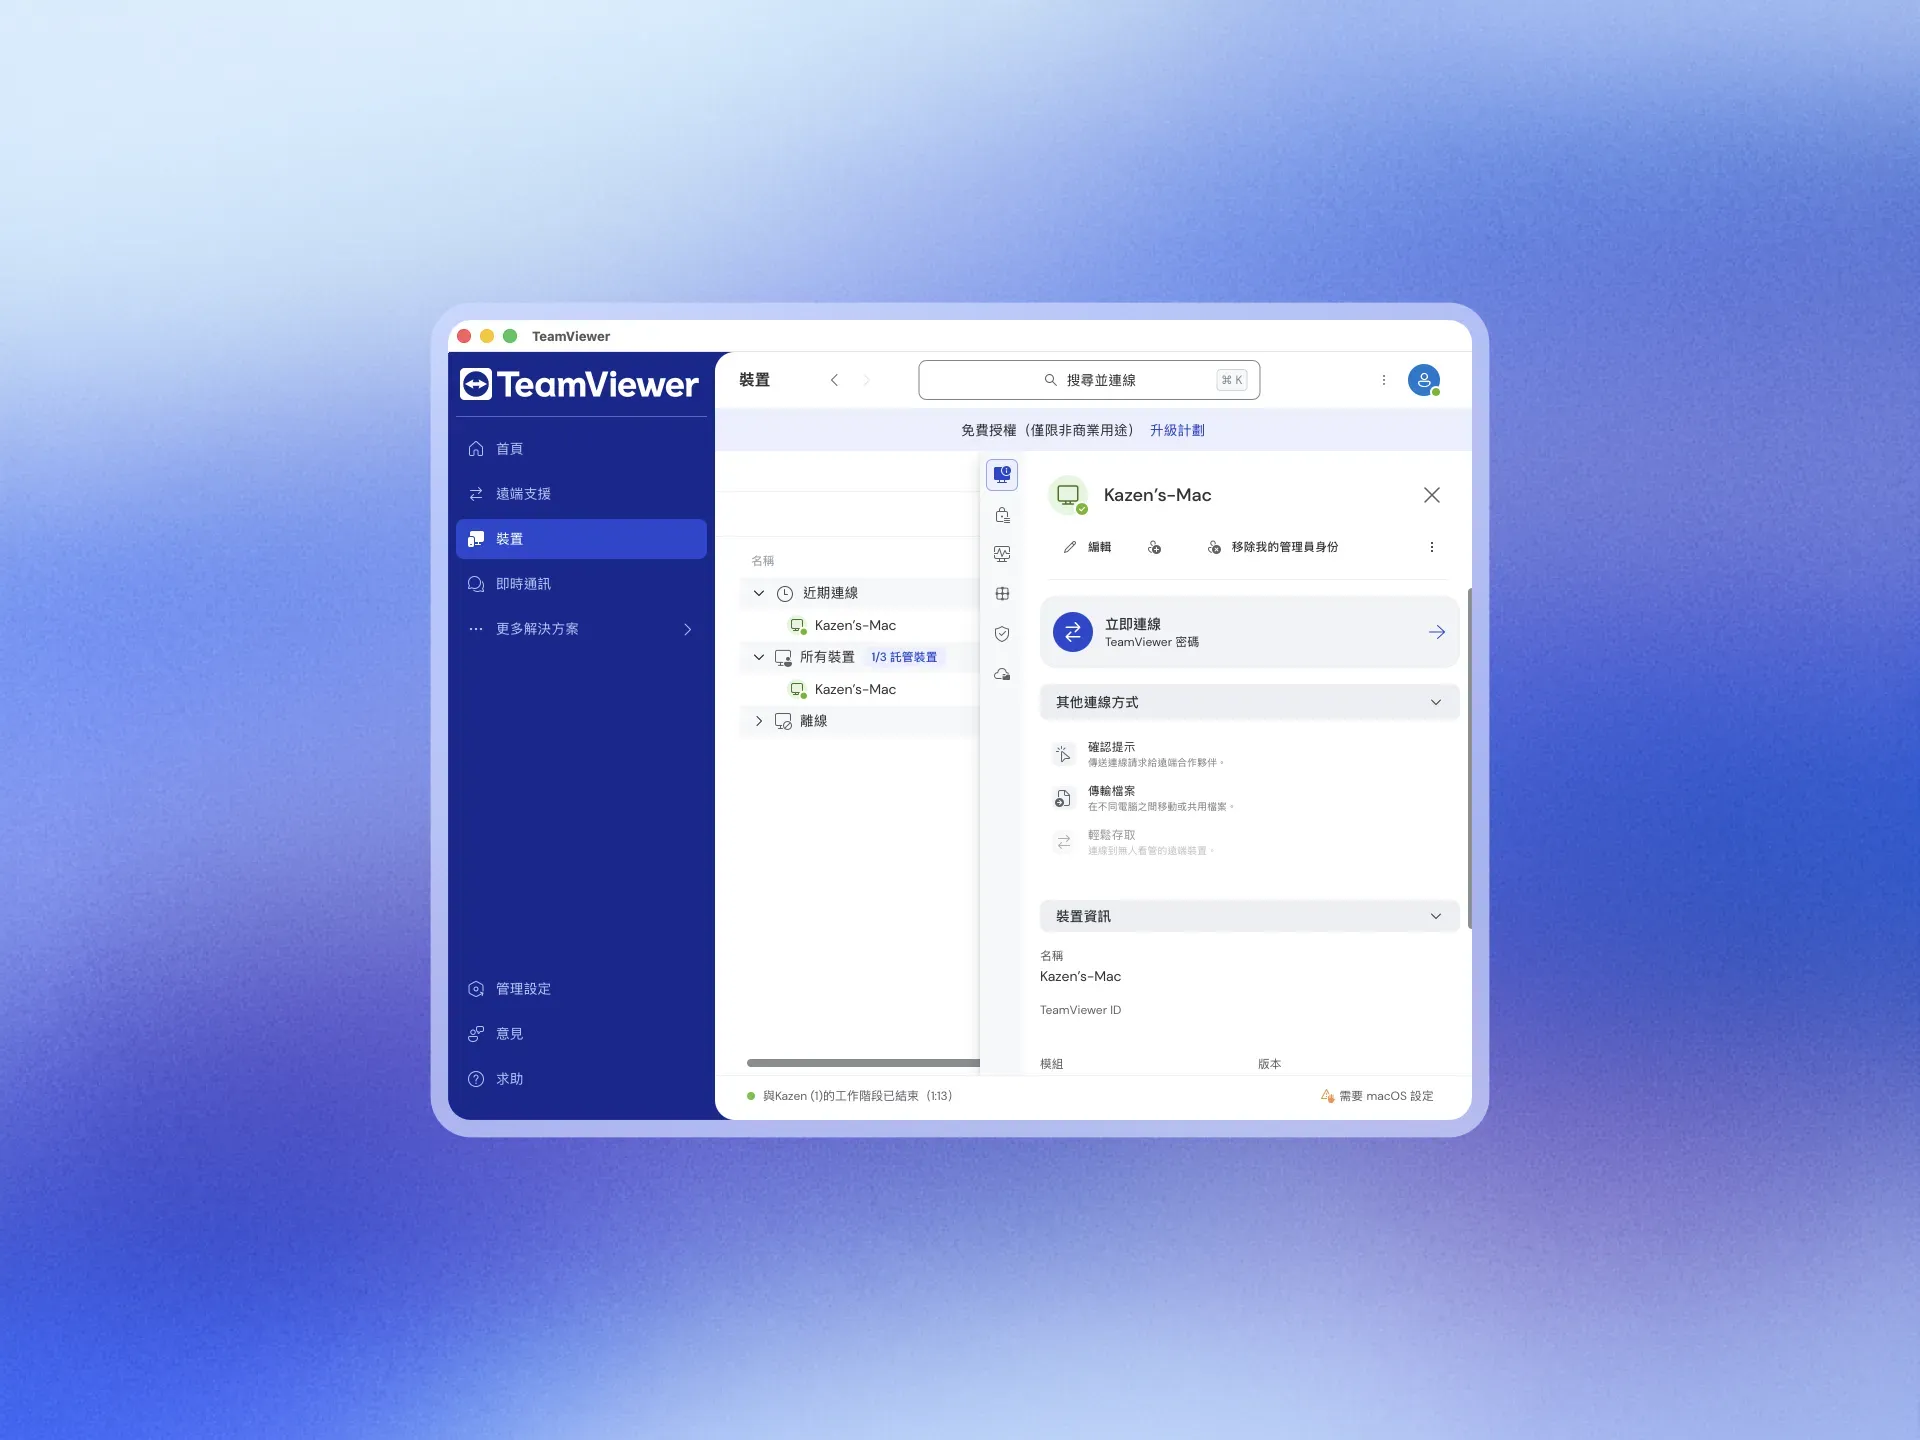The width and height of the screenshot is (1920, 1440).
Task: Open the lock list panel icon
Action: 1002,515
